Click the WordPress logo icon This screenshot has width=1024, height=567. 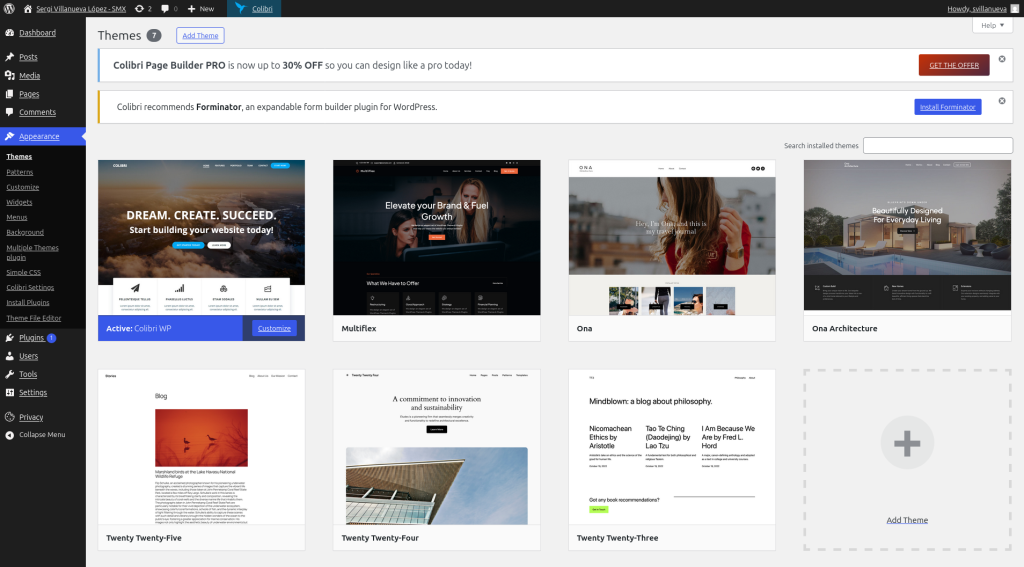pos(9,8)
